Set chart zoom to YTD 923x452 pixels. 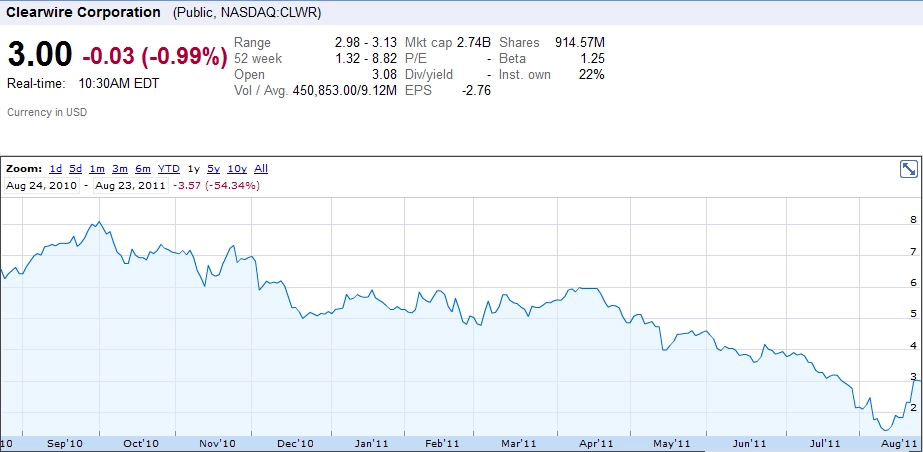coord(169,169)
